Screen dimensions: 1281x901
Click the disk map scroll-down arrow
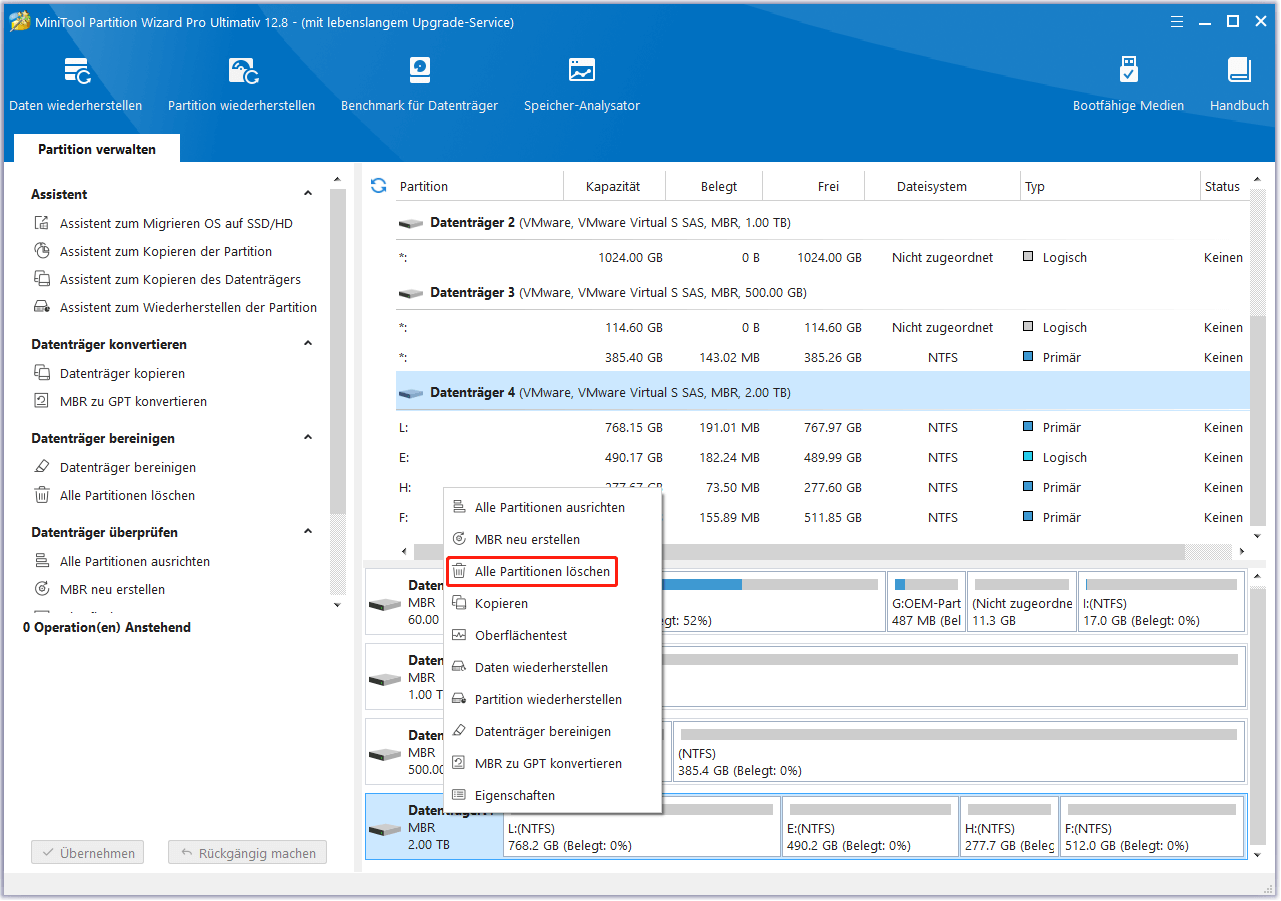pyautogui.click(x=1258, y=856)
